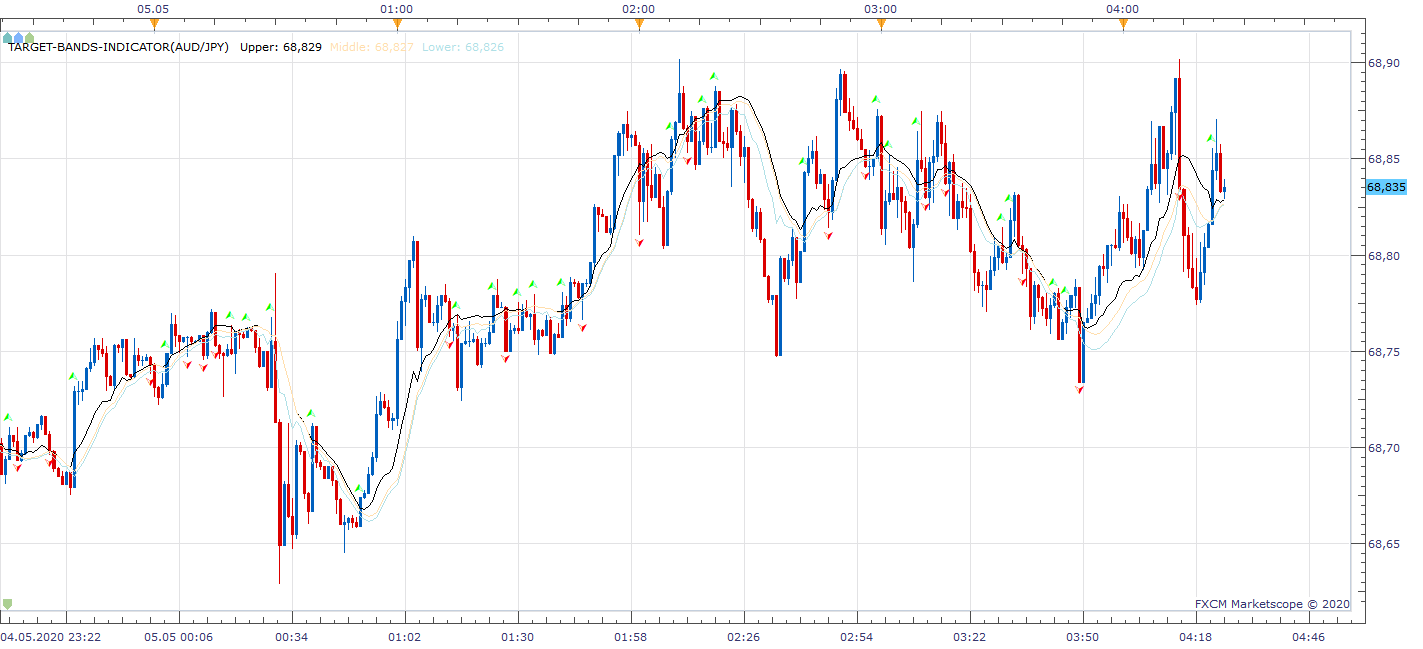
Task: Select the orange 03:00 timeline marker
Action: (881, 23)
